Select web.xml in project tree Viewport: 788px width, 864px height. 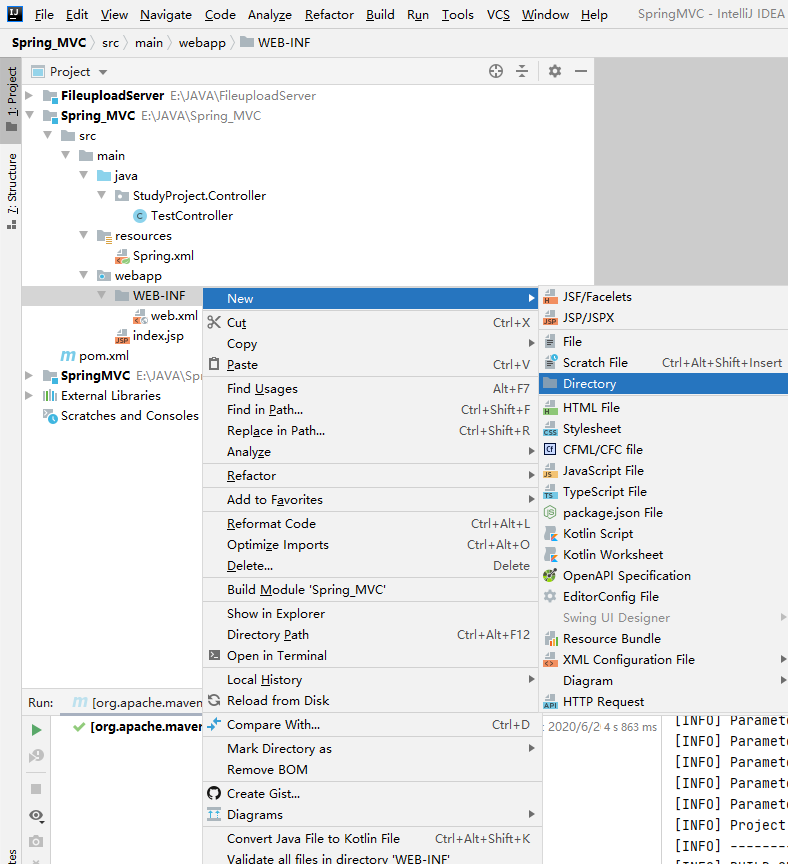[x=174, y=316]
